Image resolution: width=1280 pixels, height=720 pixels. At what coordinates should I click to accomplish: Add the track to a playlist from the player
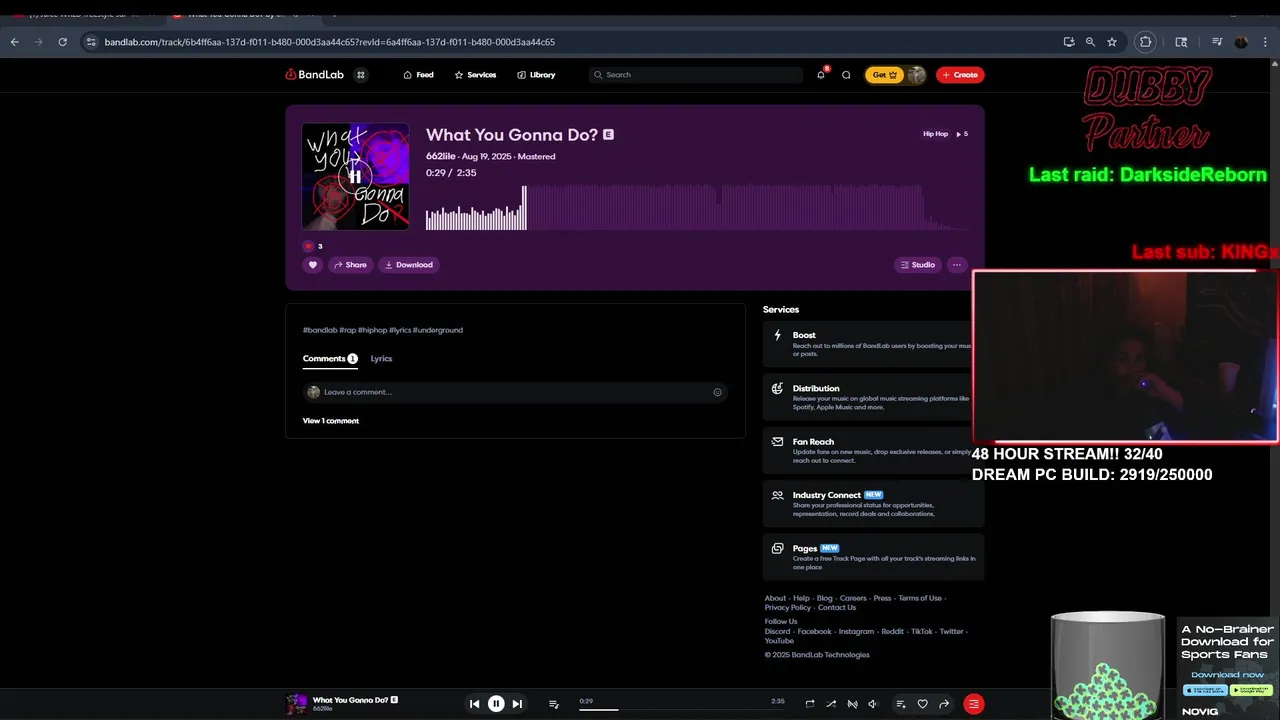point(901,704)
